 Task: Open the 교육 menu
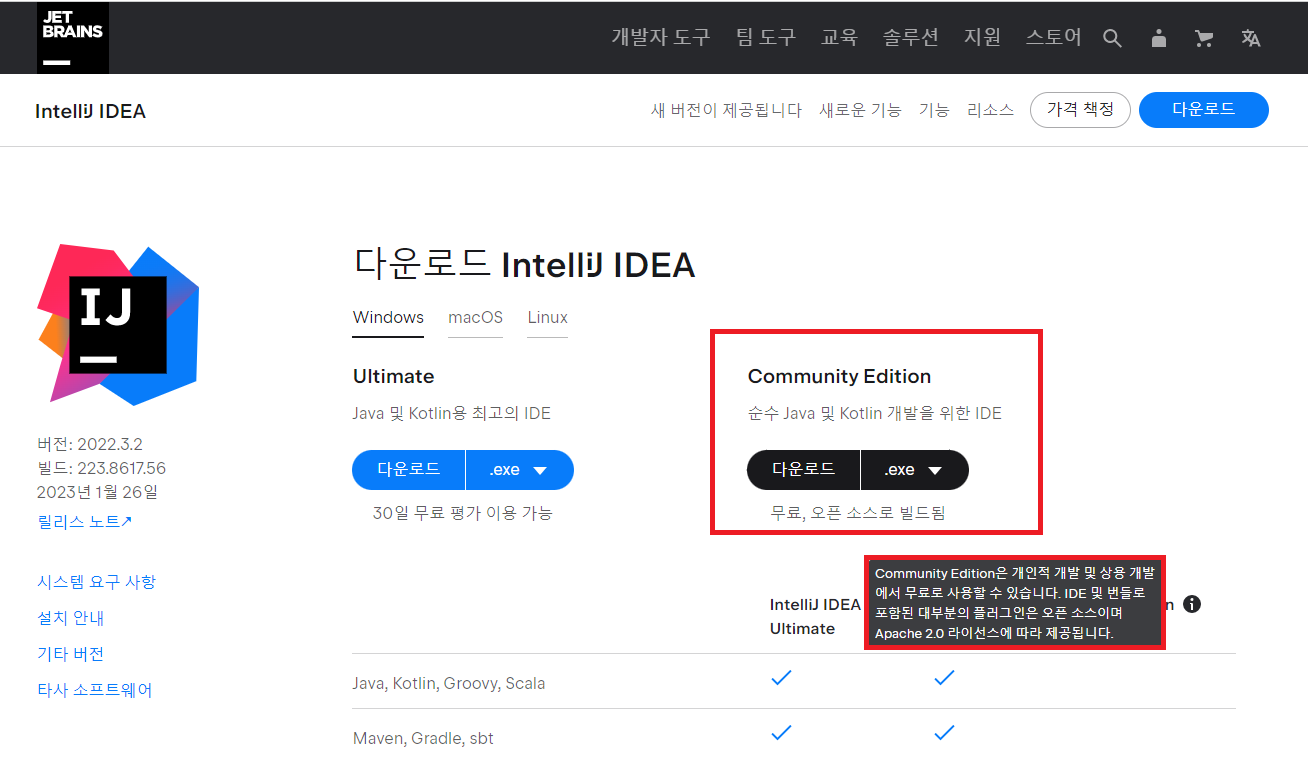pos(839,38)
